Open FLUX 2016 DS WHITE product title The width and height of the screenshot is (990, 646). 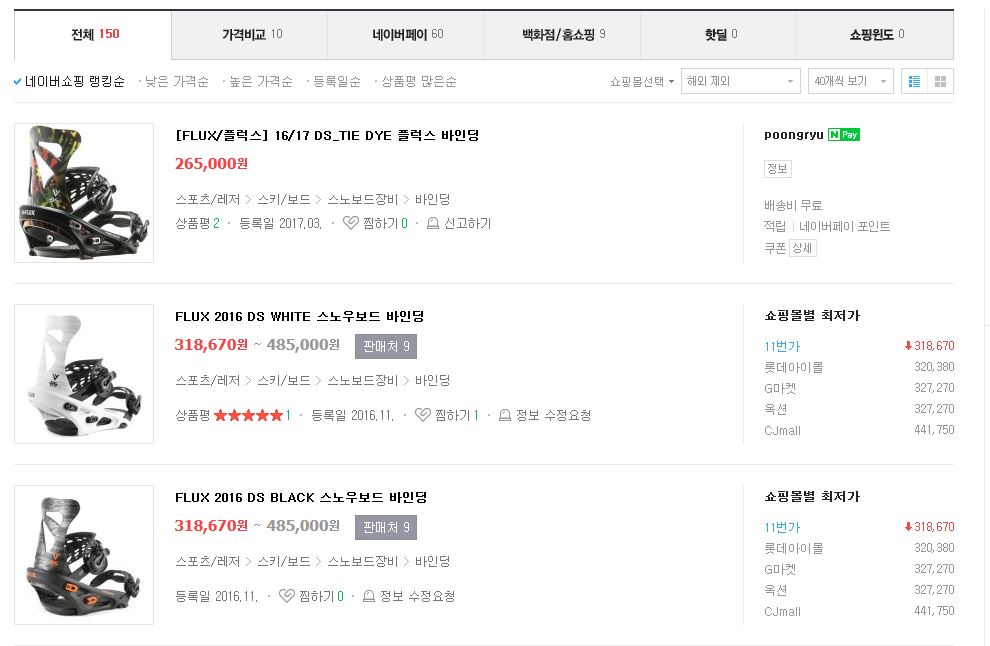click(x=299, y=316)
